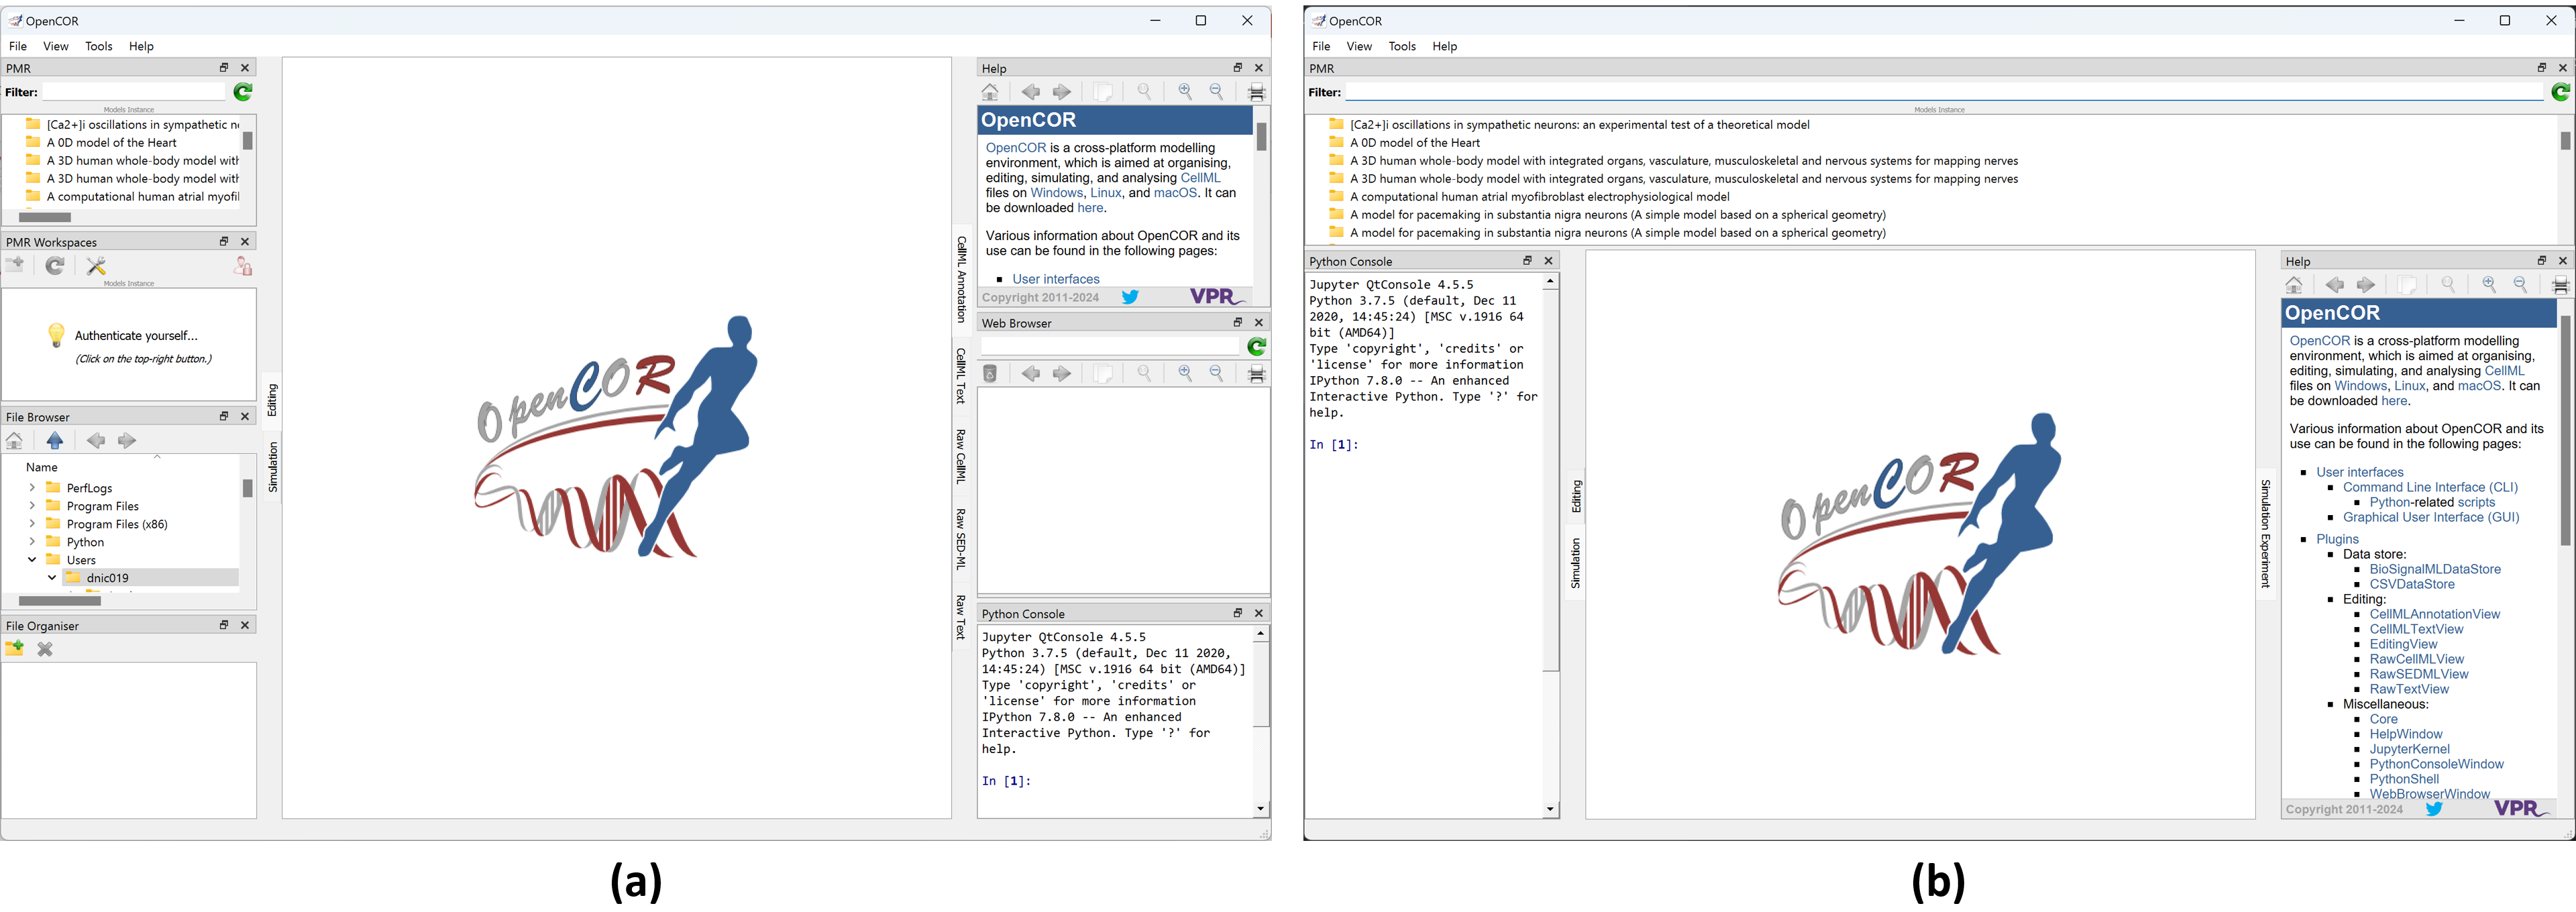Go to Help home page in window (a)

click(990, 92)
